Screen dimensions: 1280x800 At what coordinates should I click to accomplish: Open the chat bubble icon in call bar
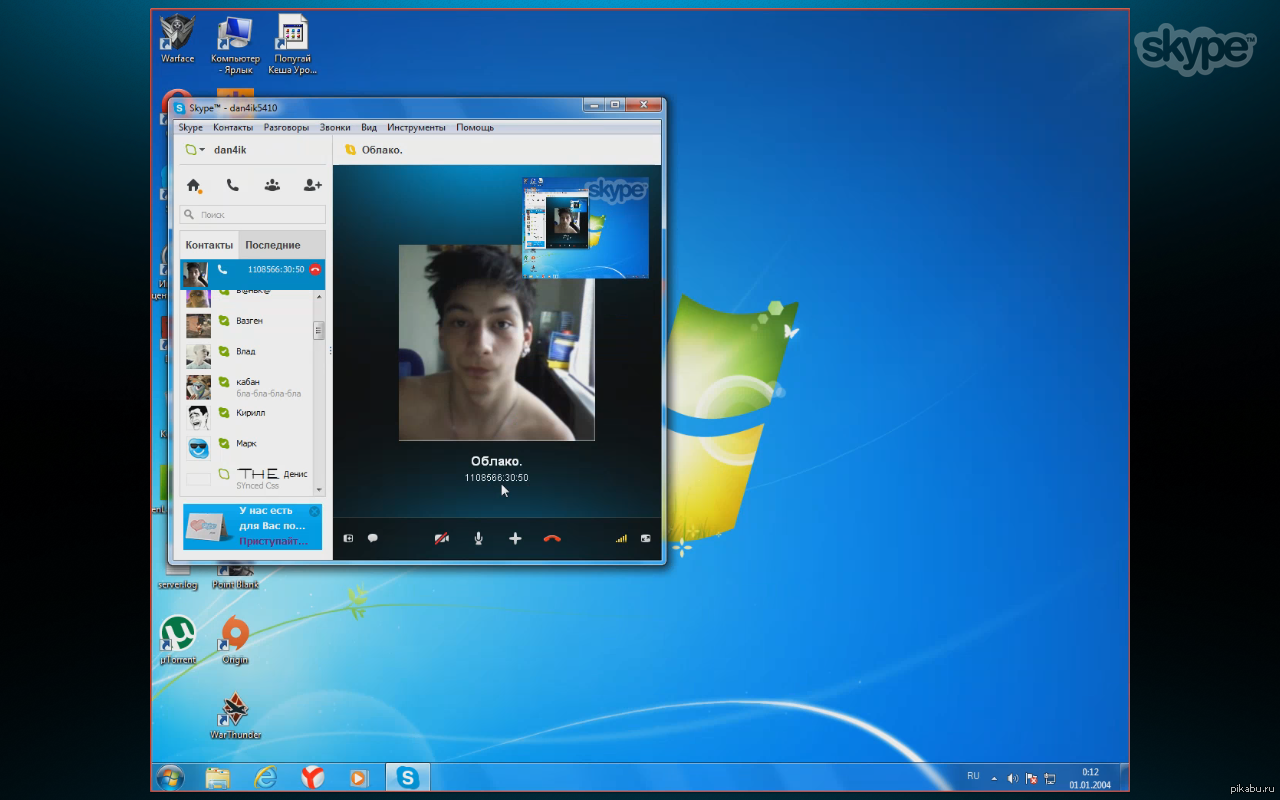point(373,538)
